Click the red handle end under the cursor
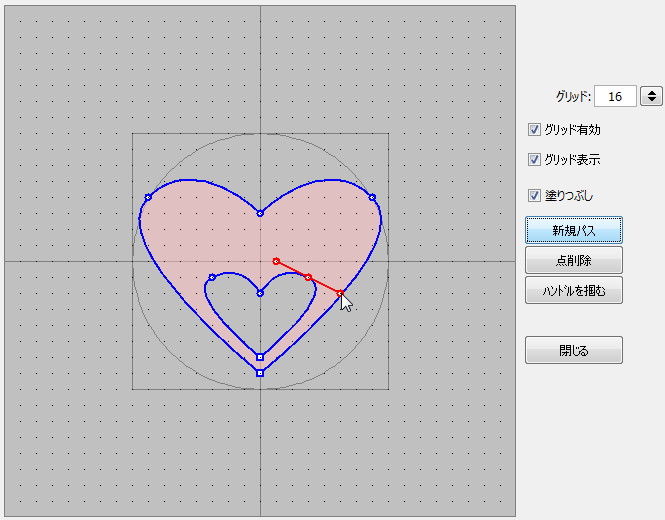This screenshot has width=665, height=520. click(340, 293)
